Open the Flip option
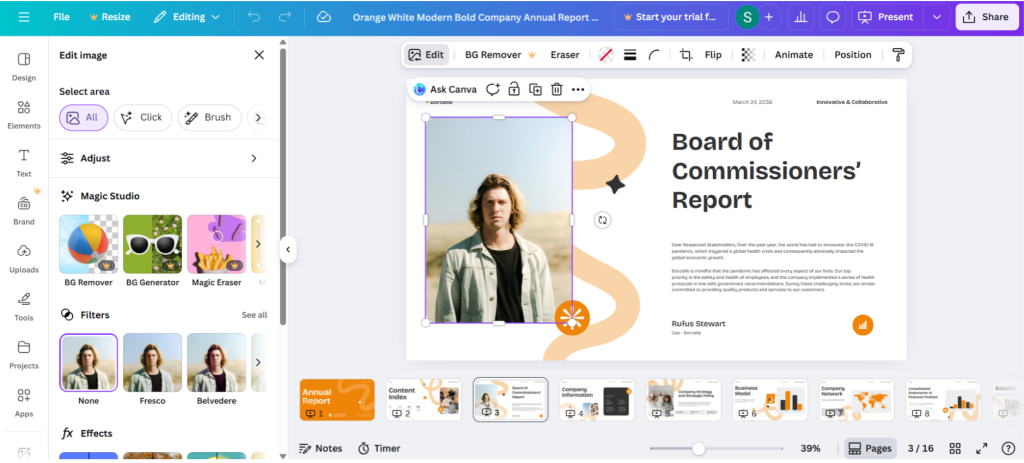Viewport: 1024px width, 463px height. click(713, 55)
